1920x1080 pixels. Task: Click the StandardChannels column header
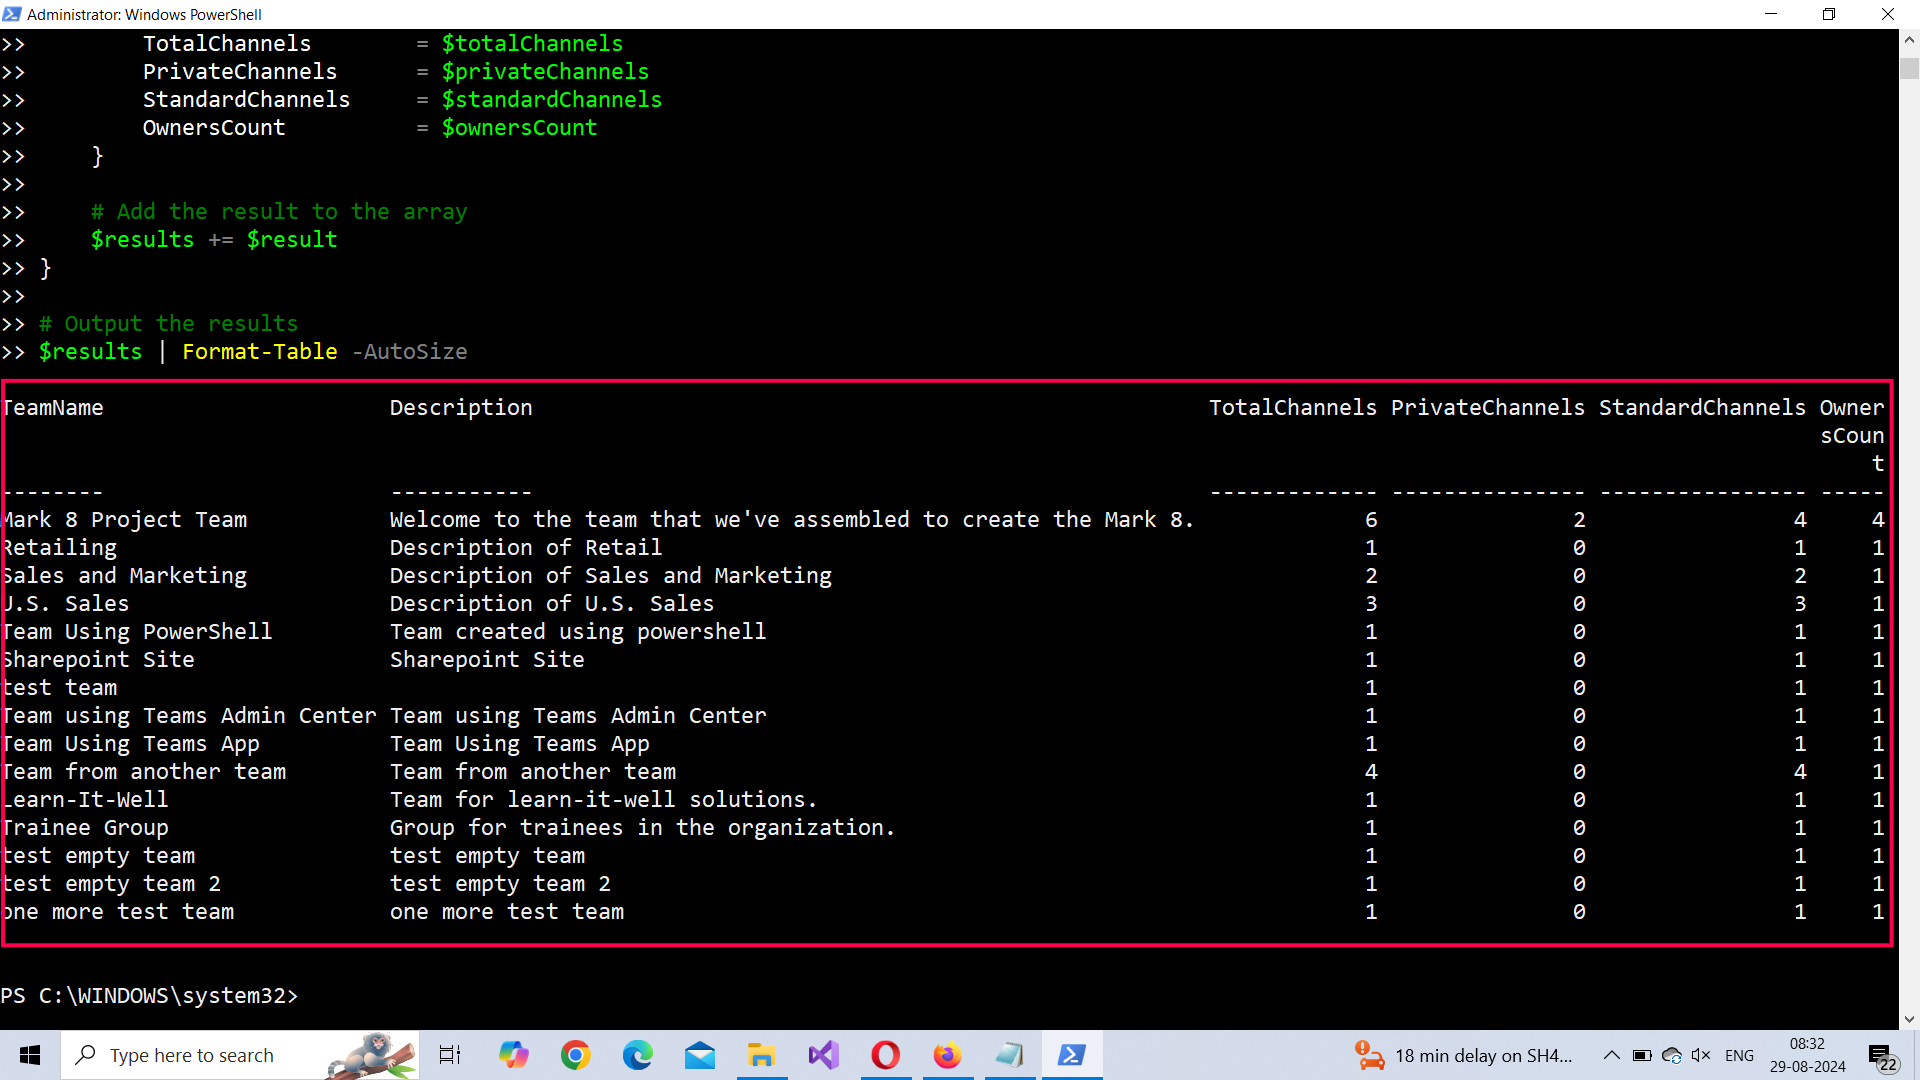[1702, 408]
